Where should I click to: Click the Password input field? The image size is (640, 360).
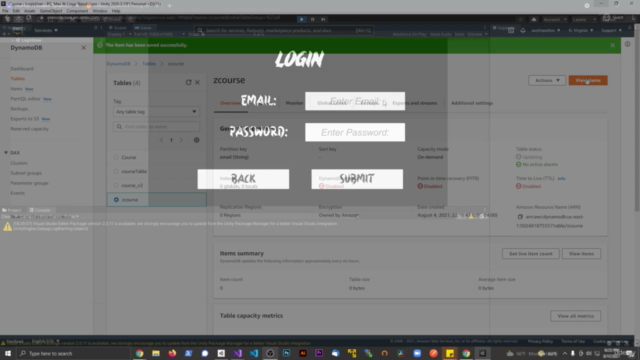(355, 132)
